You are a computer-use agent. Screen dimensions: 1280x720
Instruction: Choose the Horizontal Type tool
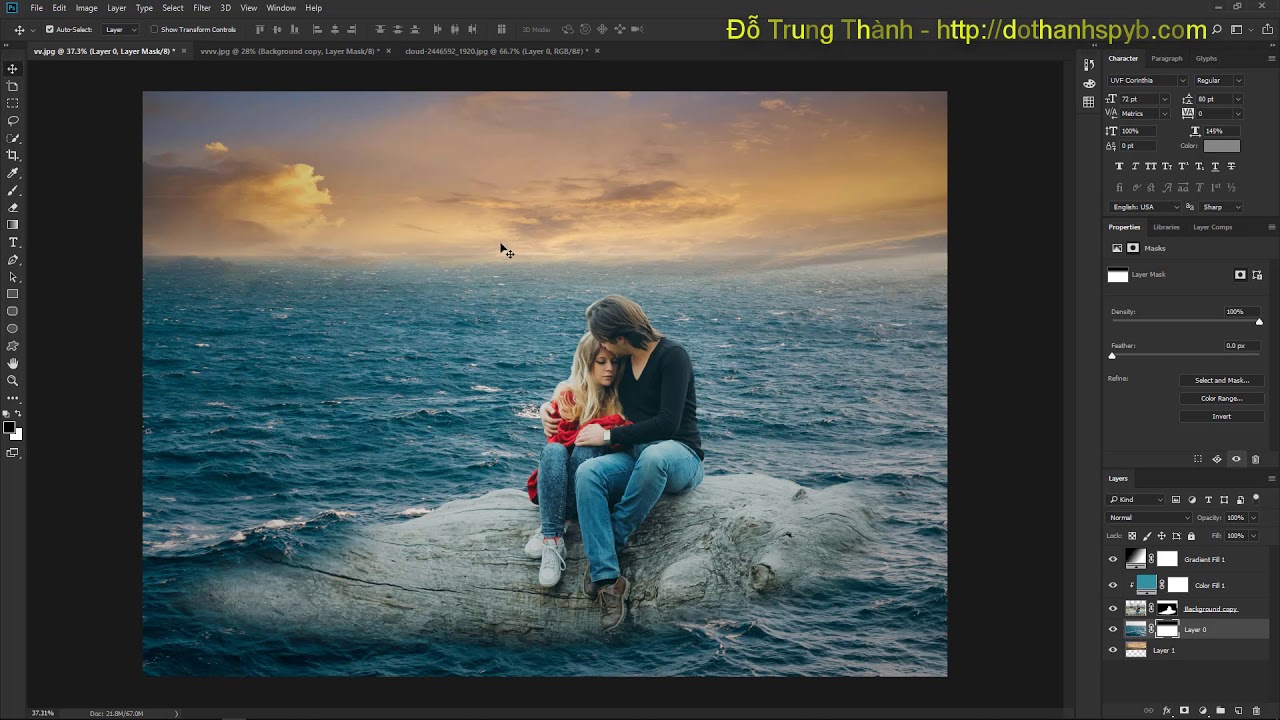tap(13, 242)
